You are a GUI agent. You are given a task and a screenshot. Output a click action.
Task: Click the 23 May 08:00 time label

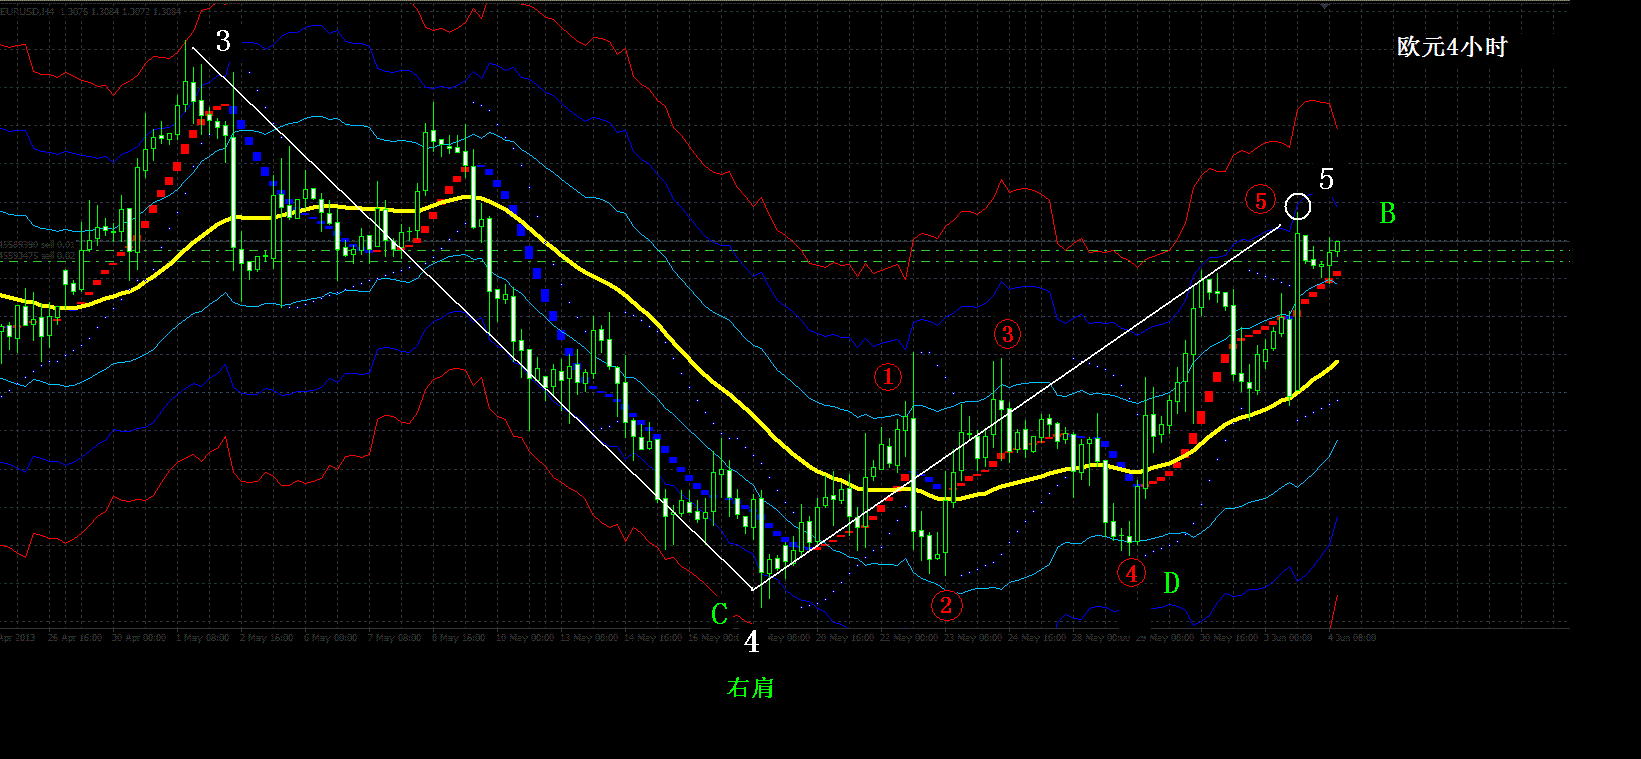coord(973,638)
